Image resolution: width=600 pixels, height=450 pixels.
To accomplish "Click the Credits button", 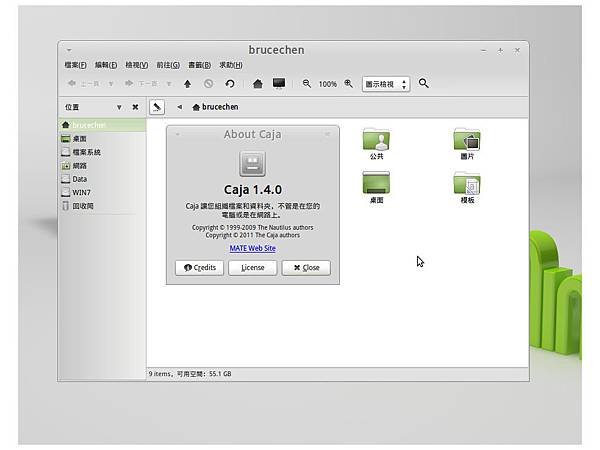I will point(199,267).
